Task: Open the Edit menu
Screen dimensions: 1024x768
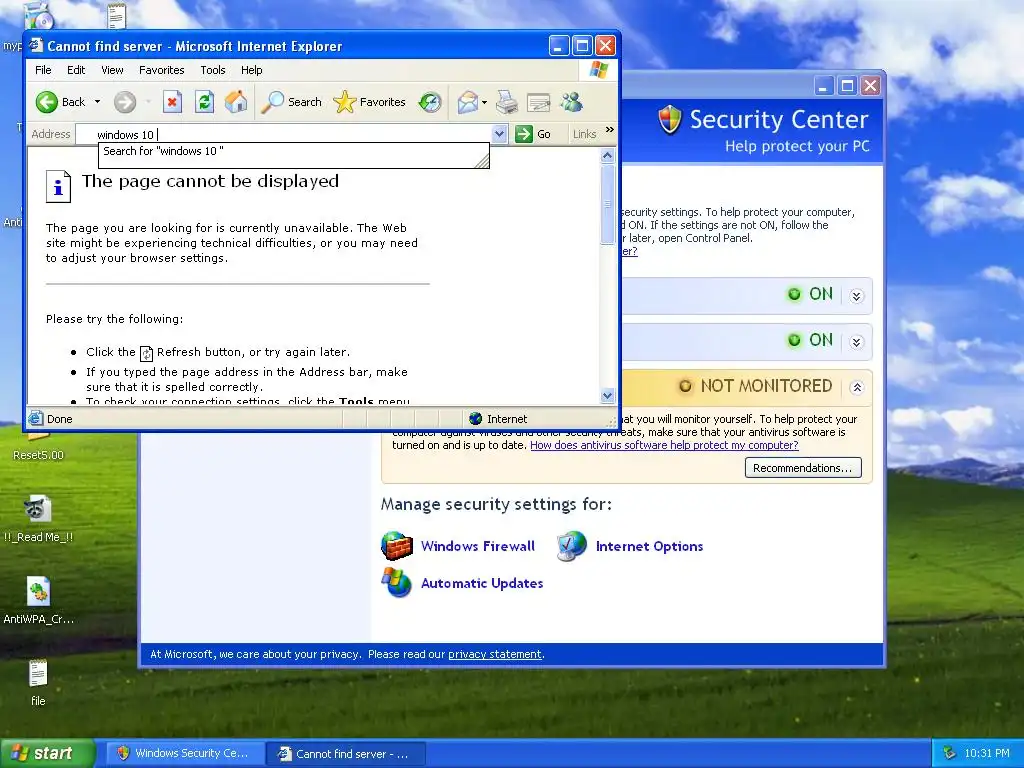Action: [76, 70]
